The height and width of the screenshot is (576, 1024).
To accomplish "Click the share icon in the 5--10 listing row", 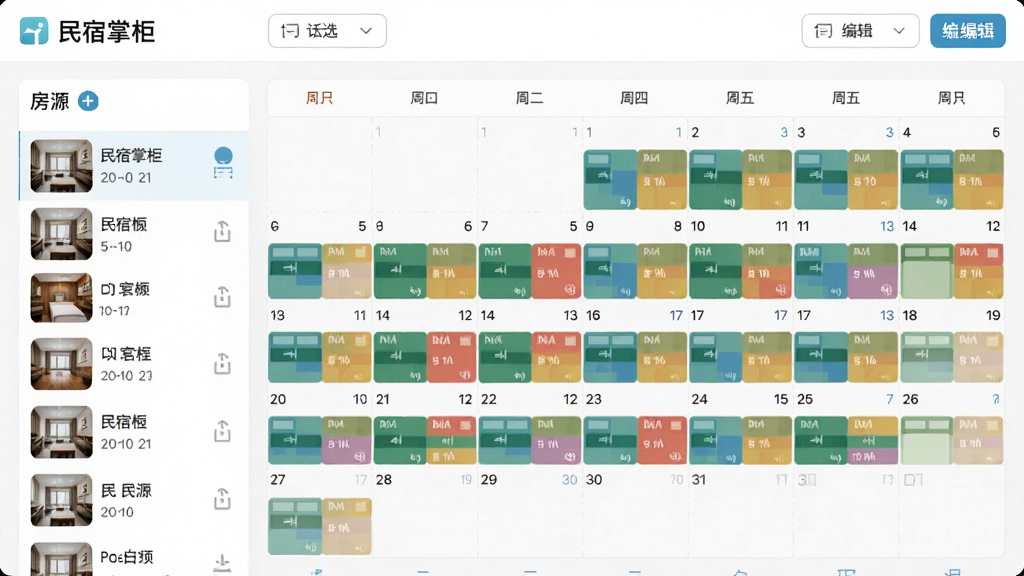I will click(222, 232).
